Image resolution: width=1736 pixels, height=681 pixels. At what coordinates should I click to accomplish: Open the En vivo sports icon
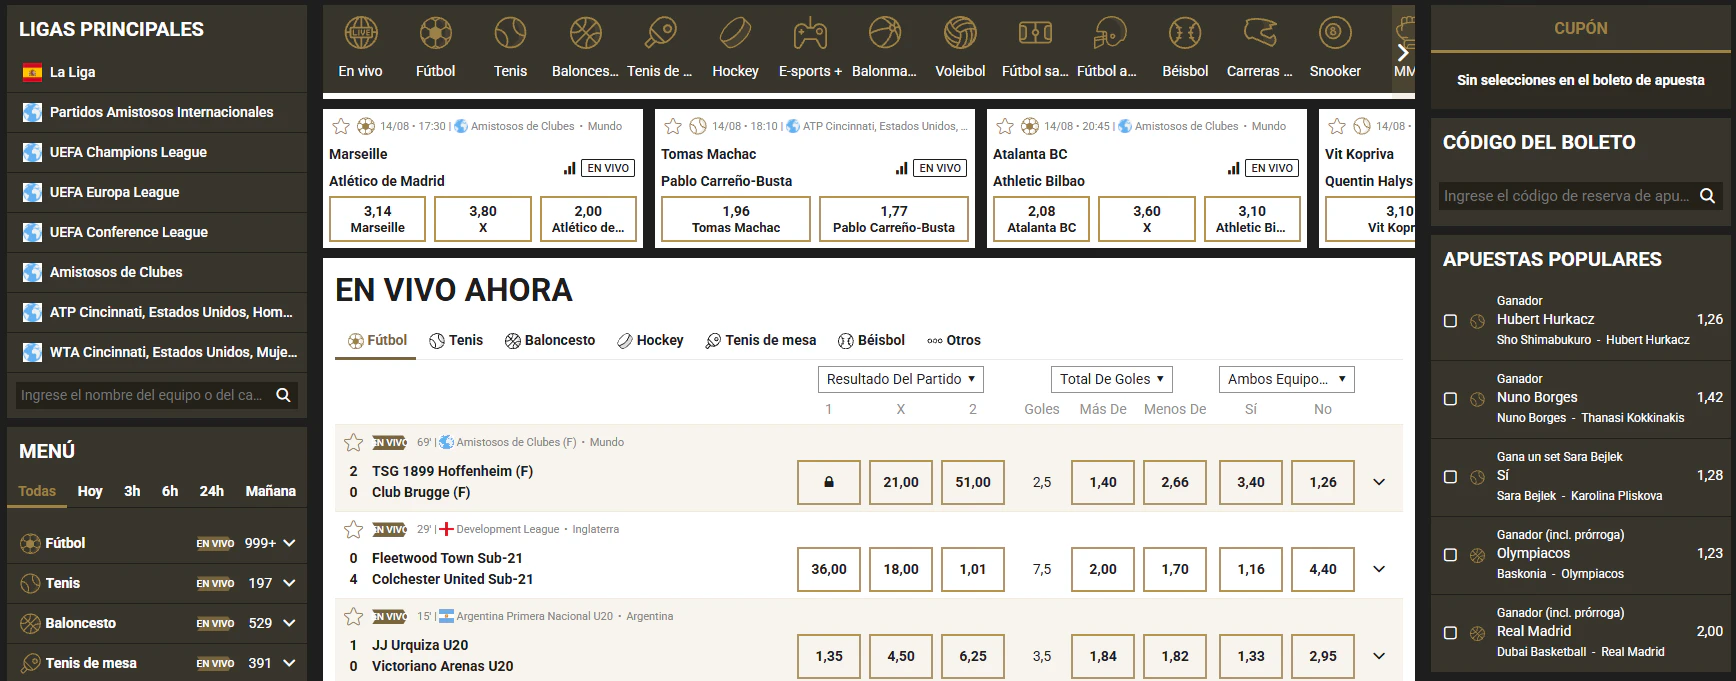360,34
